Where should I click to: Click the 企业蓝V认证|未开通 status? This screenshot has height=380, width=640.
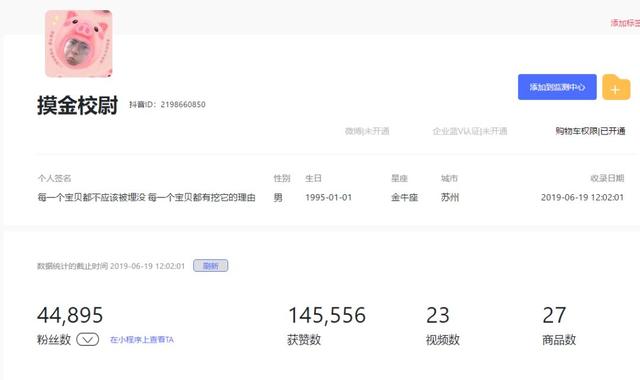point(470,131)
